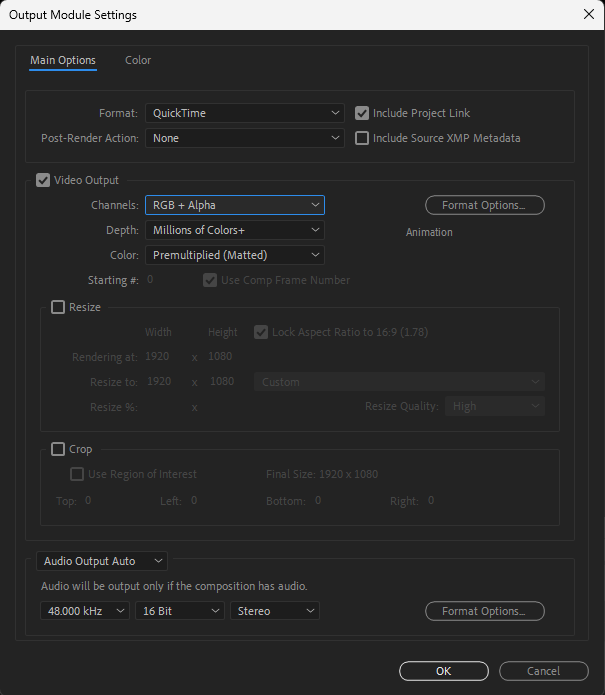Image resolution: width=605 pixels, height=695 pixels.
Task: Switch to the Color tab
Action: pos(138,60)
